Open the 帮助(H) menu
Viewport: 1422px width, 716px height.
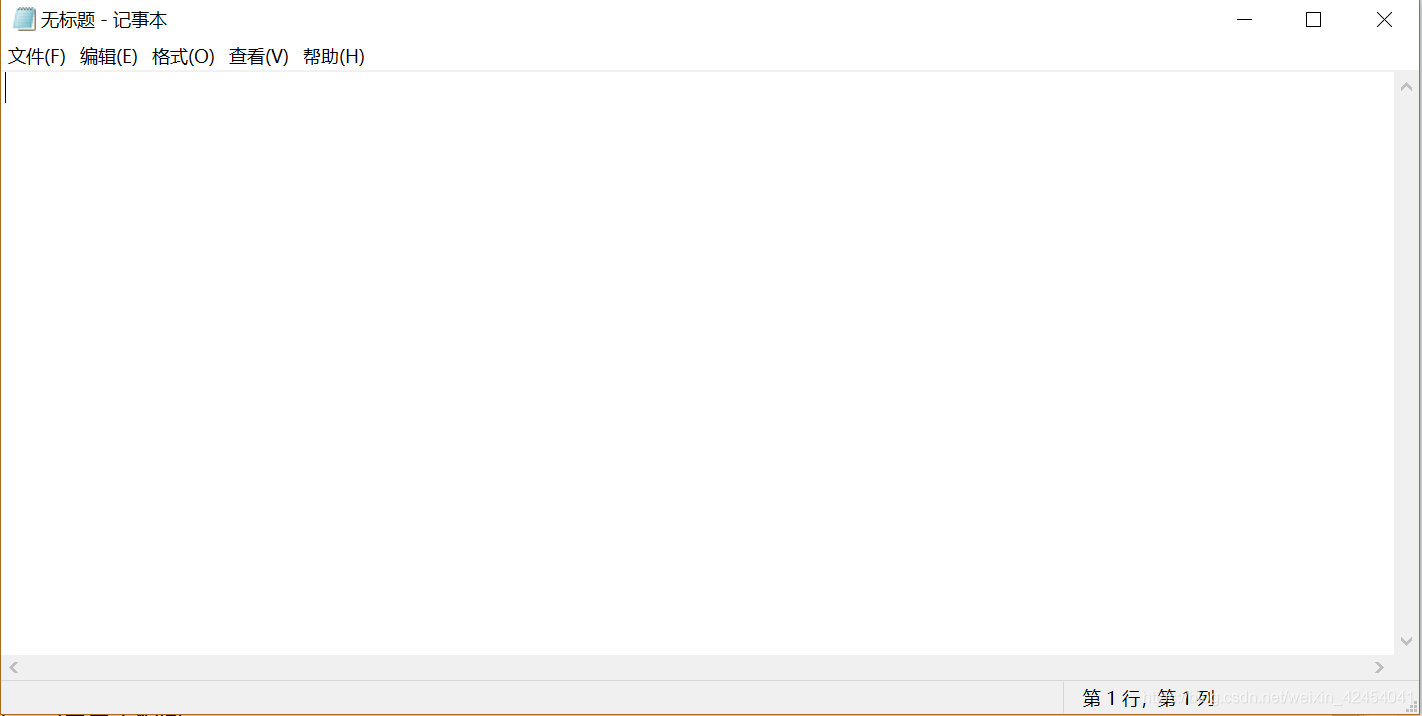point(334,57)
